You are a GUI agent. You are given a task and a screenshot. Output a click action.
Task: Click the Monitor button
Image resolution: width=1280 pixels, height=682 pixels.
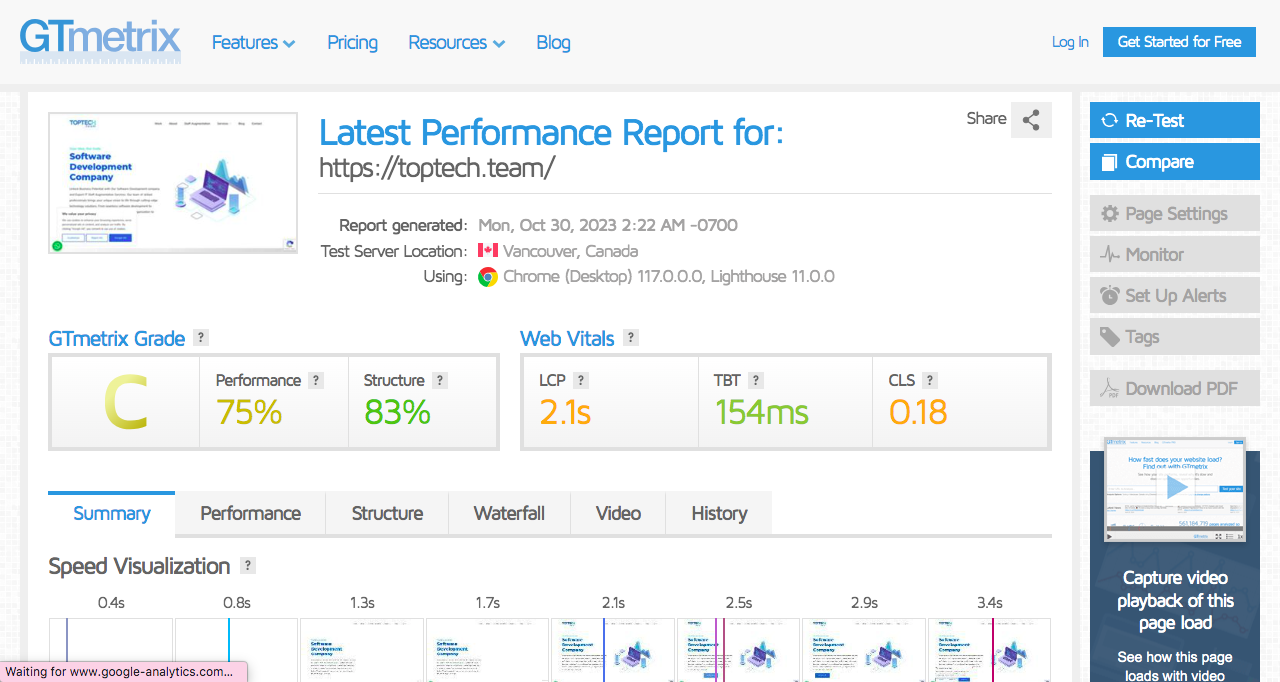[1175, 254]
